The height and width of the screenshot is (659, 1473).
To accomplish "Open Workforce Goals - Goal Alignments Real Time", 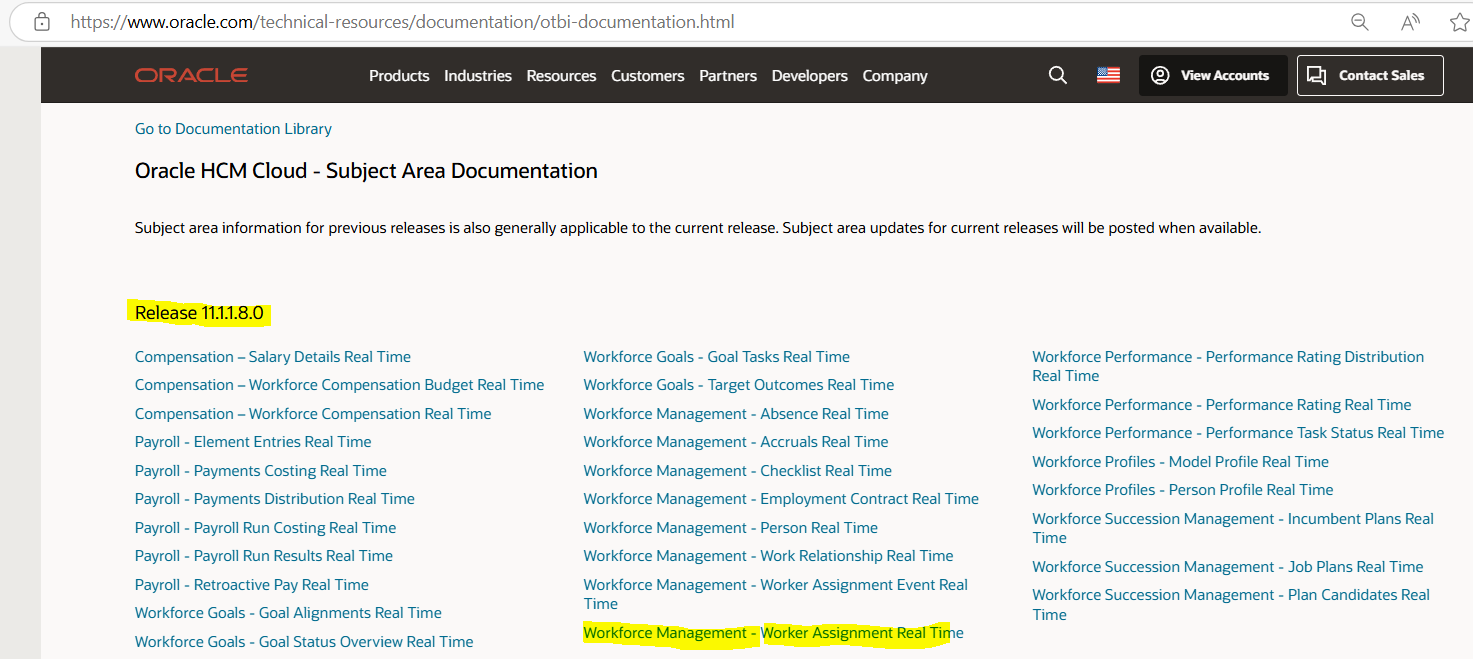I will [288, 613].
